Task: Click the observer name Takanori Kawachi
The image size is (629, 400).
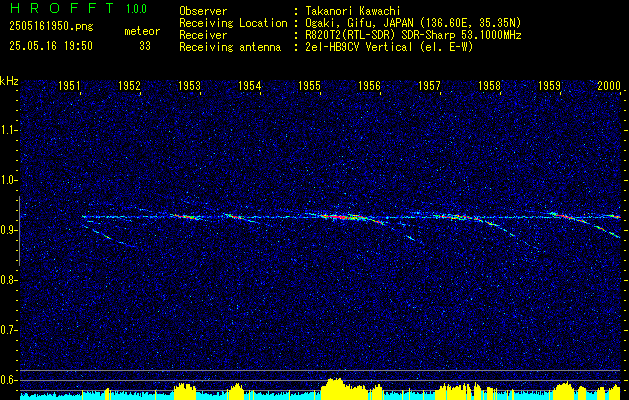Action: click(x=353, y=11)
